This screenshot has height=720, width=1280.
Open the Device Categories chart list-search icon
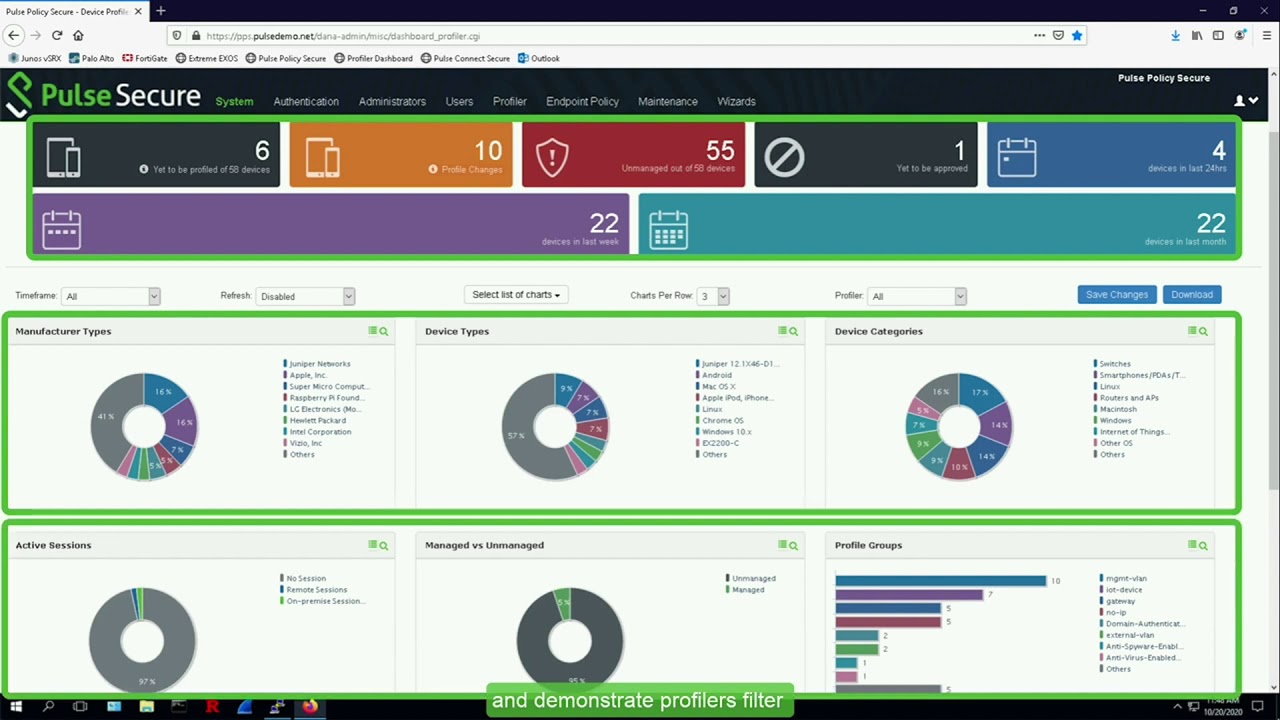1197,331
